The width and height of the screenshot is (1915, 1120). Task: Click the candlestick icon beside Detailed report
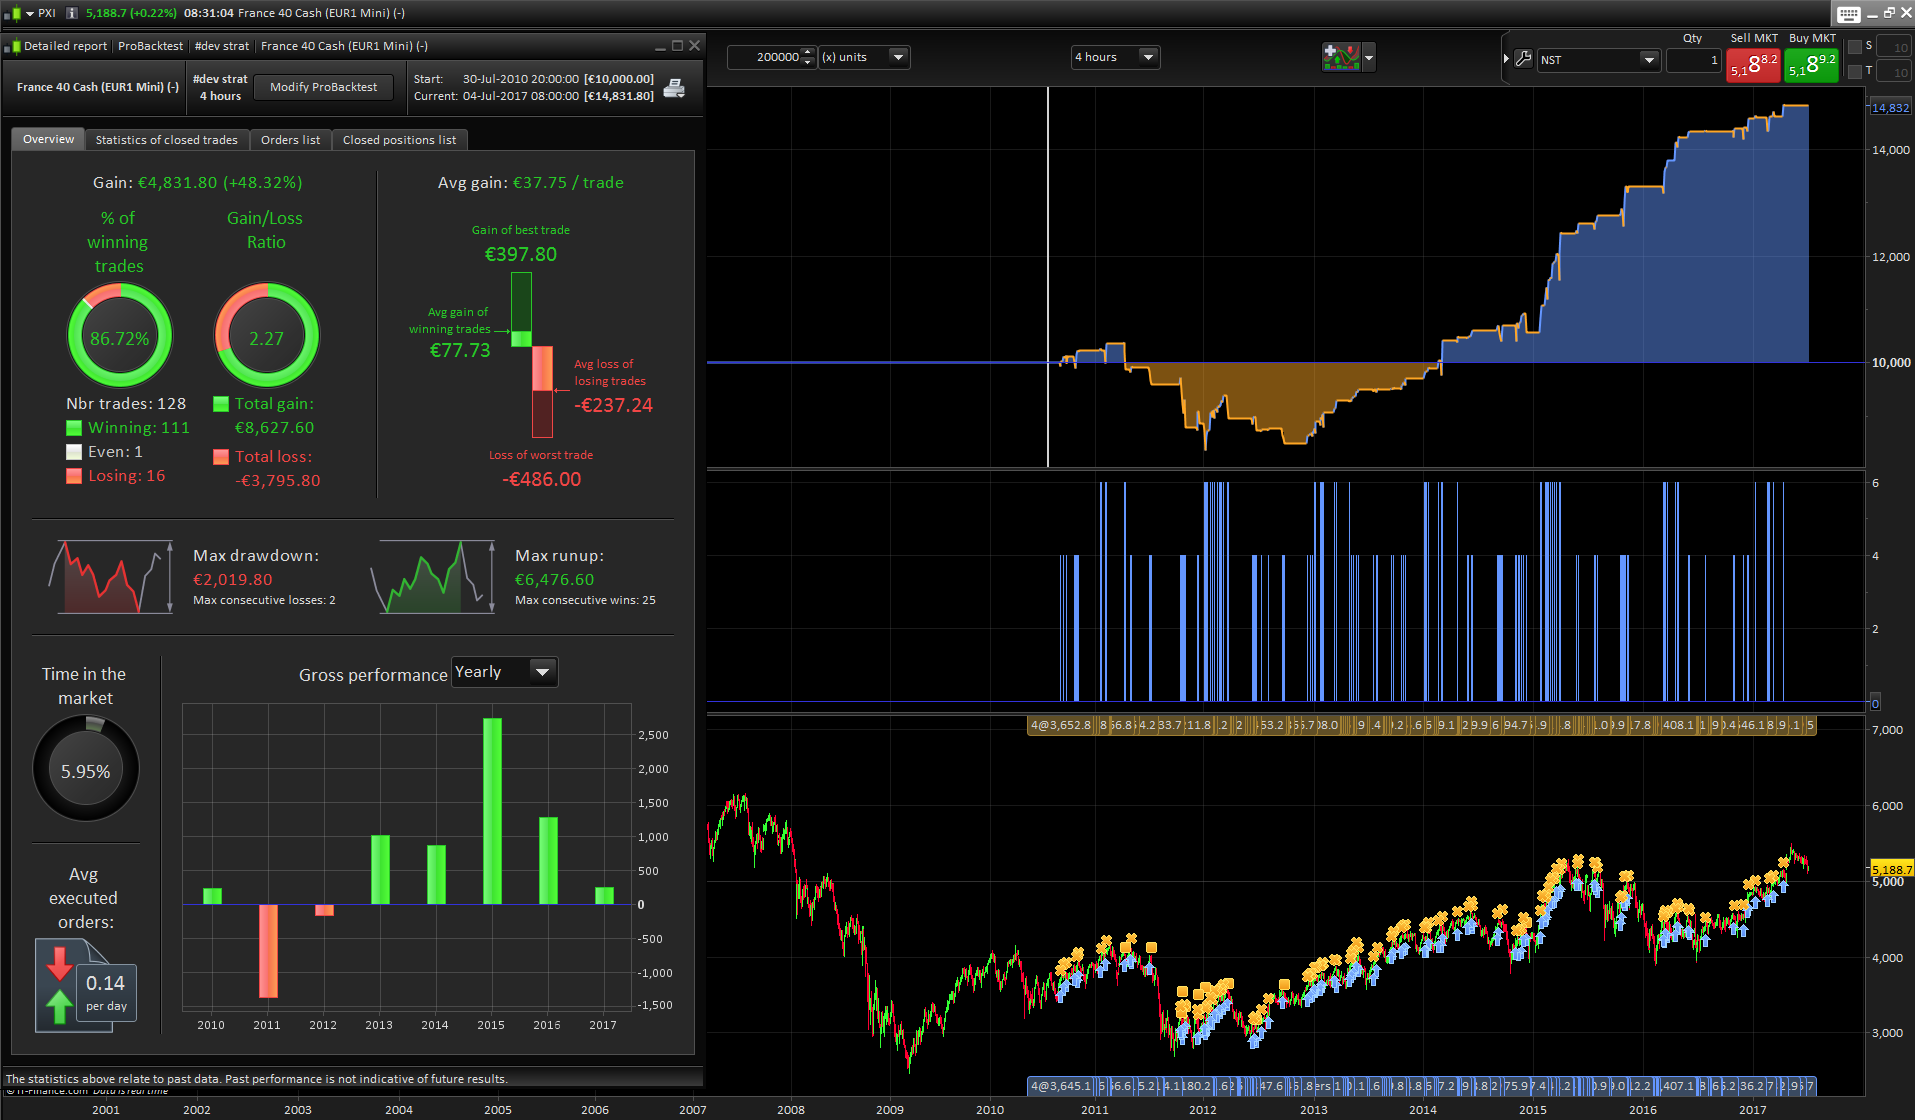click(12, 46)
